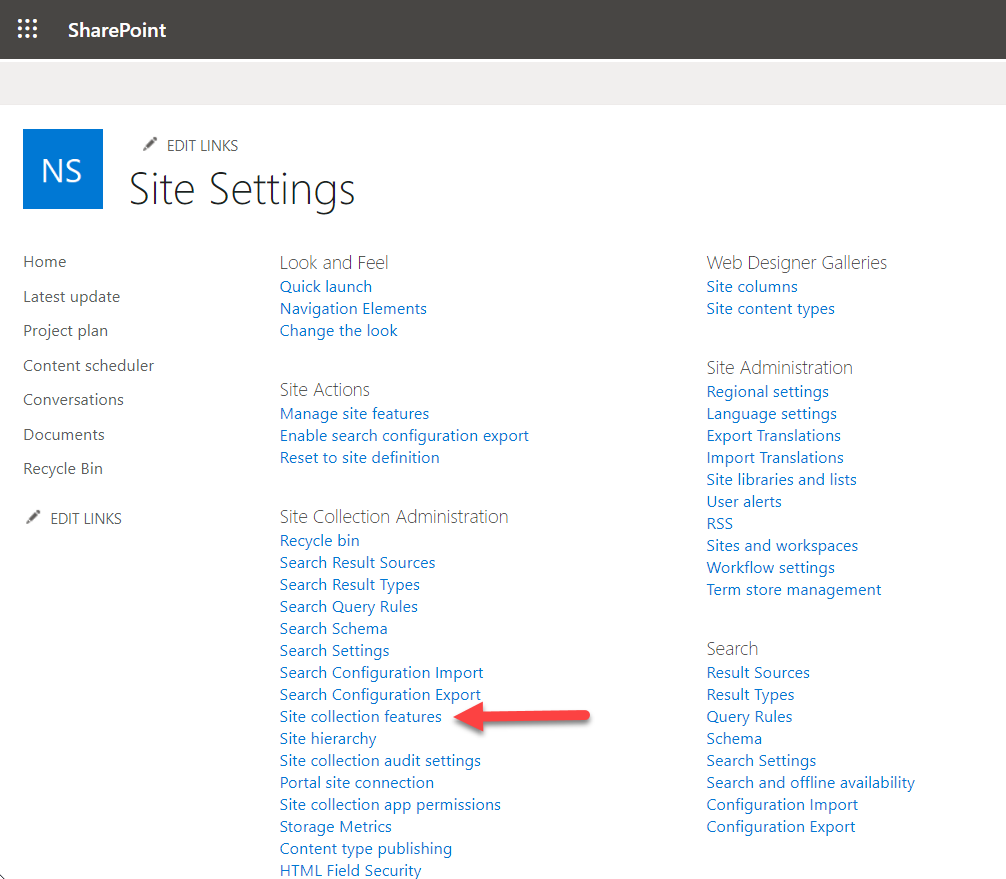Image resolution: width=1006 pixels, height=879 pixels.
Task: Open Project plan in left navigation
Action: pyautogui.click(x=65, y=331)
